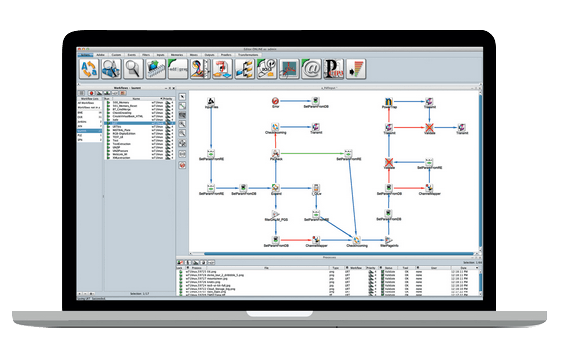This screenshot has width=561, height=363.
Task: Open the @ email action icon
Action: tap(311, 69)
